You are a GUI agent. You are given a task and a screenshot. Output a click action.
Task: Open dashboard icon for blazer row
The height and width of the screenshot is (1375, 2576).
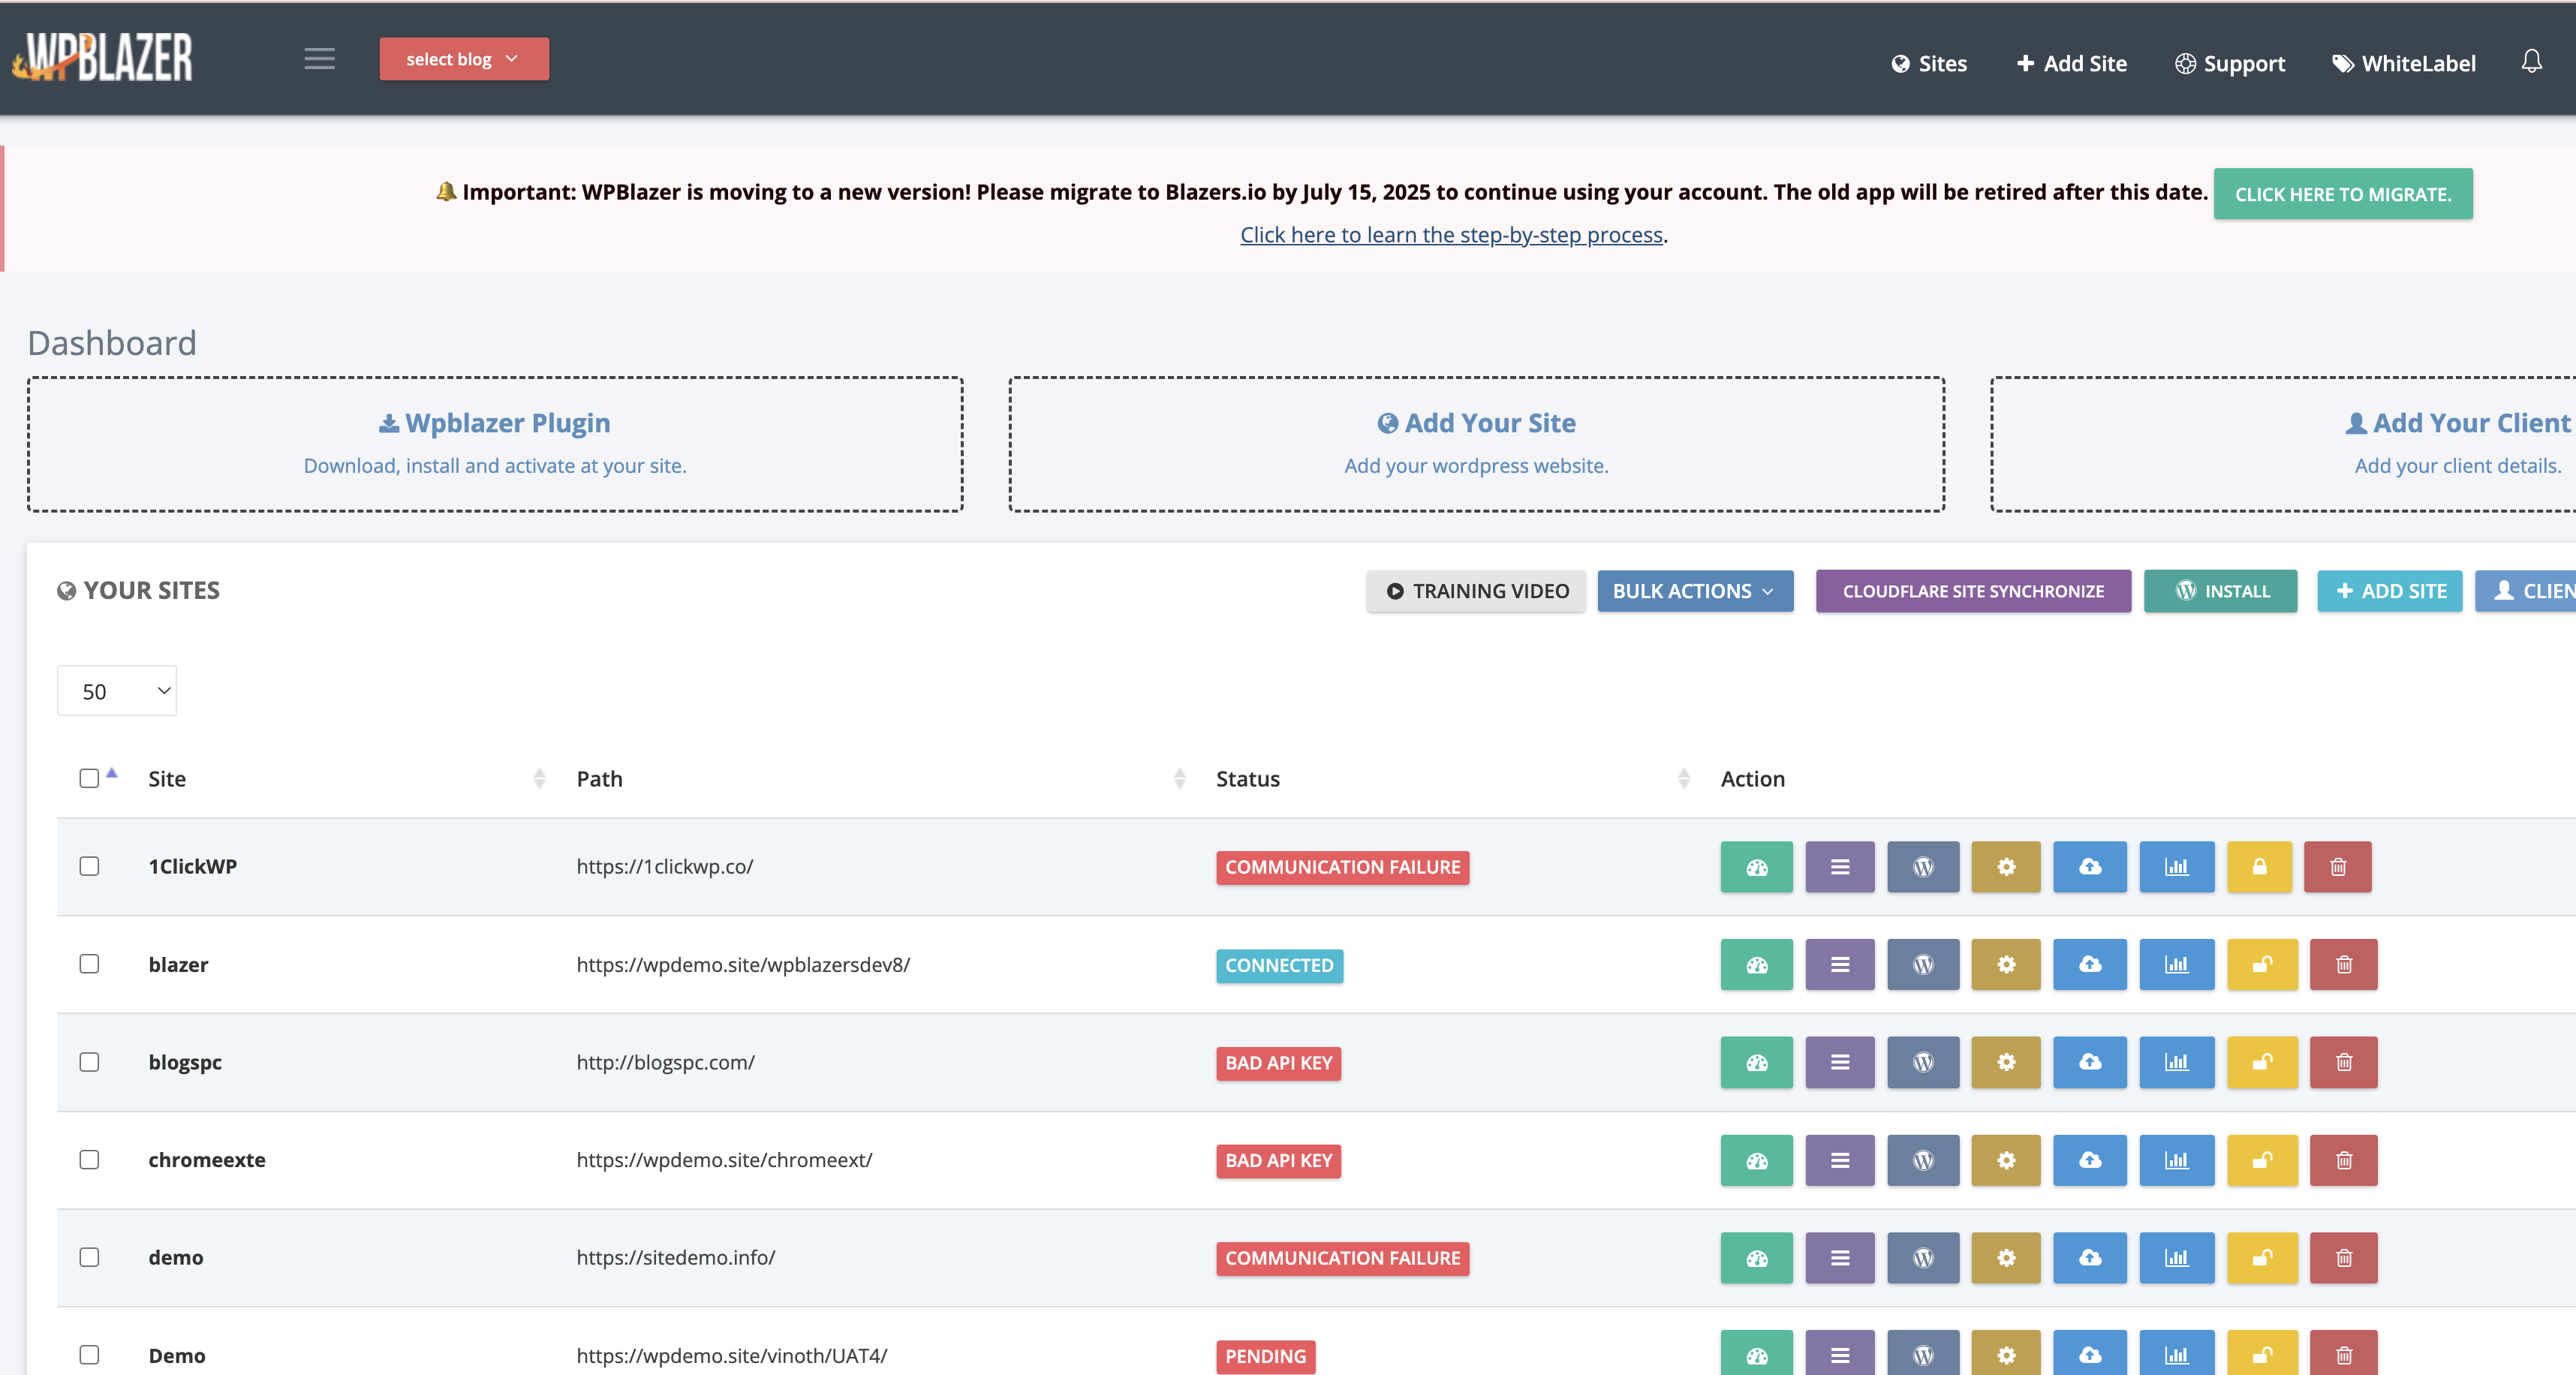click(1756, 965)
